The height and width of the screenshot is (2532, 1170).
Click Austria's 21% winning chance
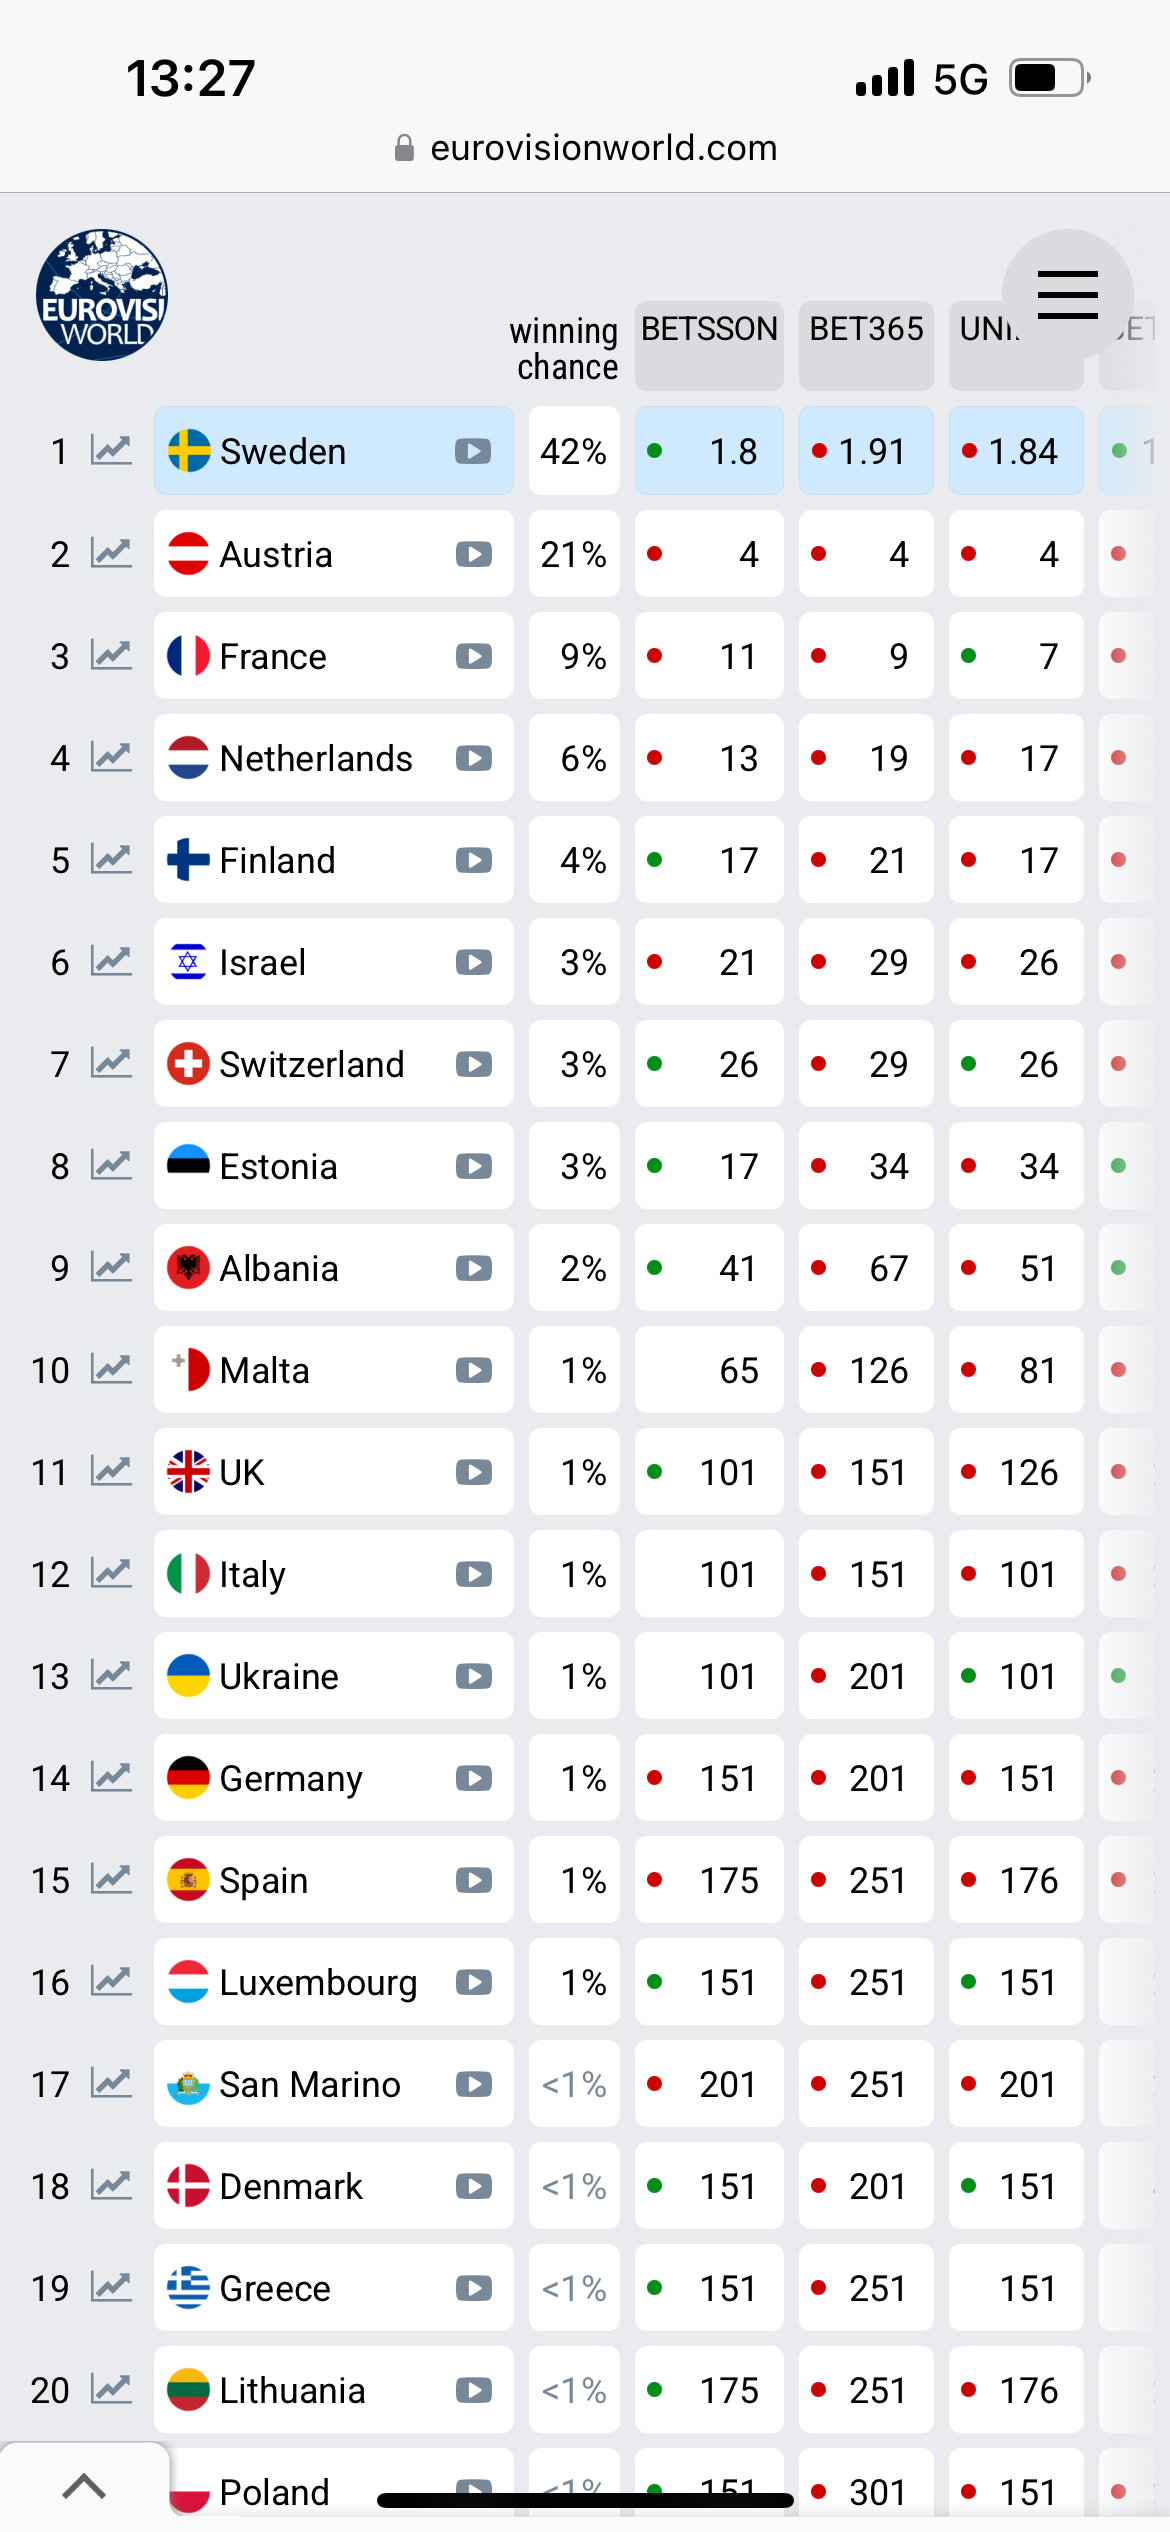tap(574, 554)
